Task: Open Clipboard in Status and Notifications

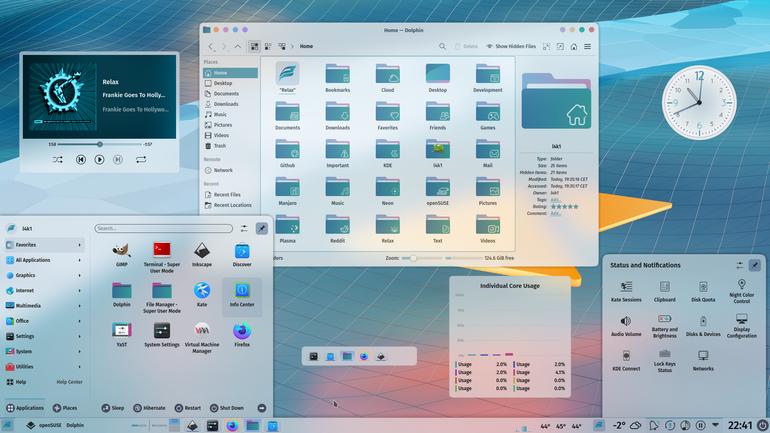Action: pyautogui.click(x=664, y=291)
